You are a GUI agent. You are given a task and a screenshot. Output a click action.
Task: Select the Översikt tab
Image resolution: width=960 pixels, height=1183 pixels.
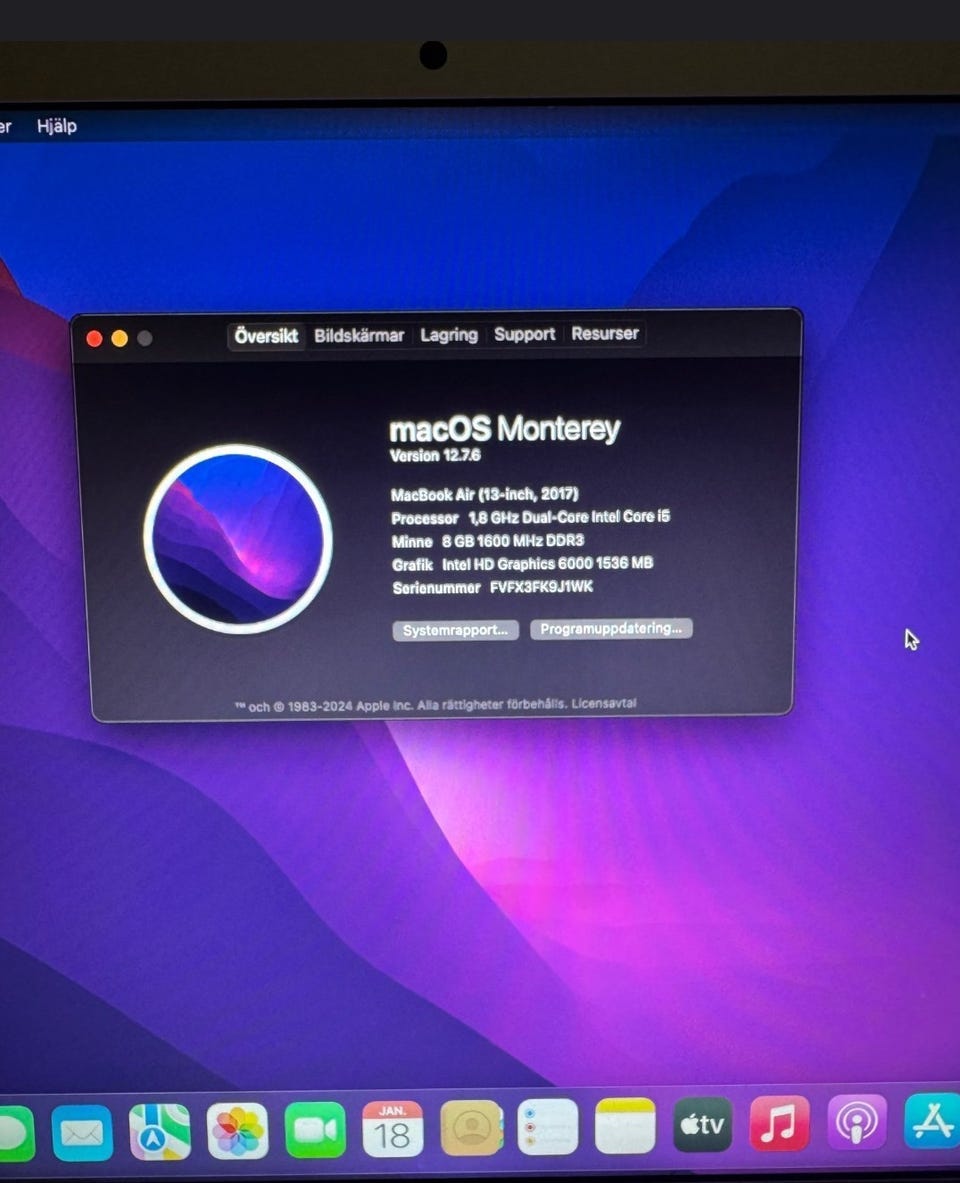tap(266, 336)
